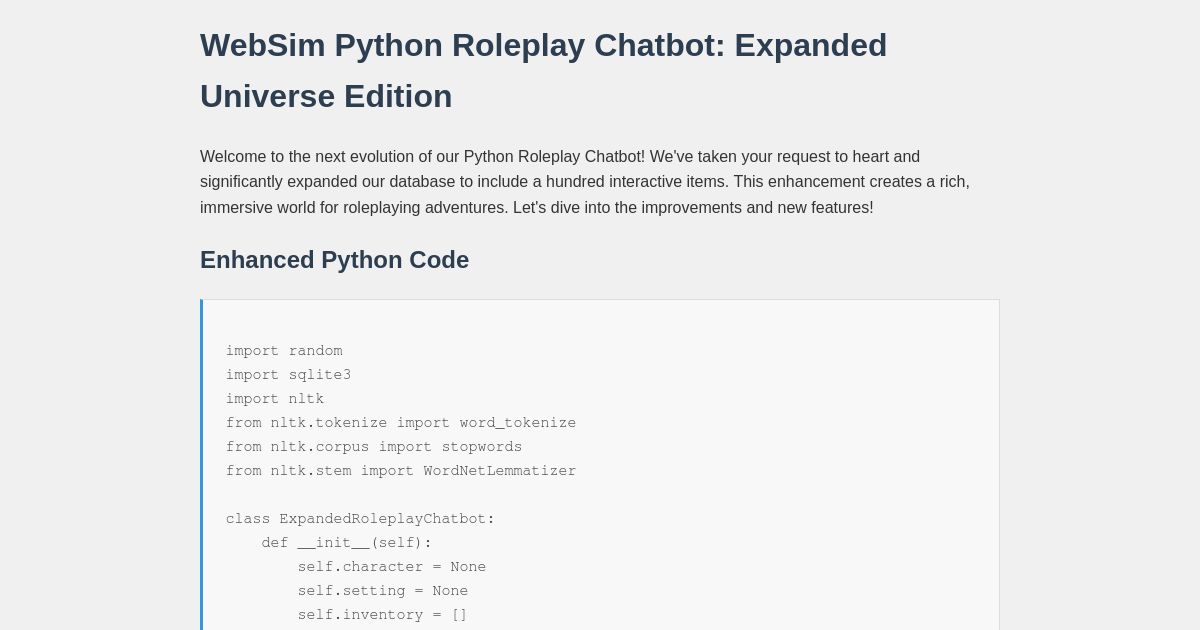Click the self.setting assignment line
Image resolution: width=1200 pixels, height=630 pixels.
coord(383,591)
